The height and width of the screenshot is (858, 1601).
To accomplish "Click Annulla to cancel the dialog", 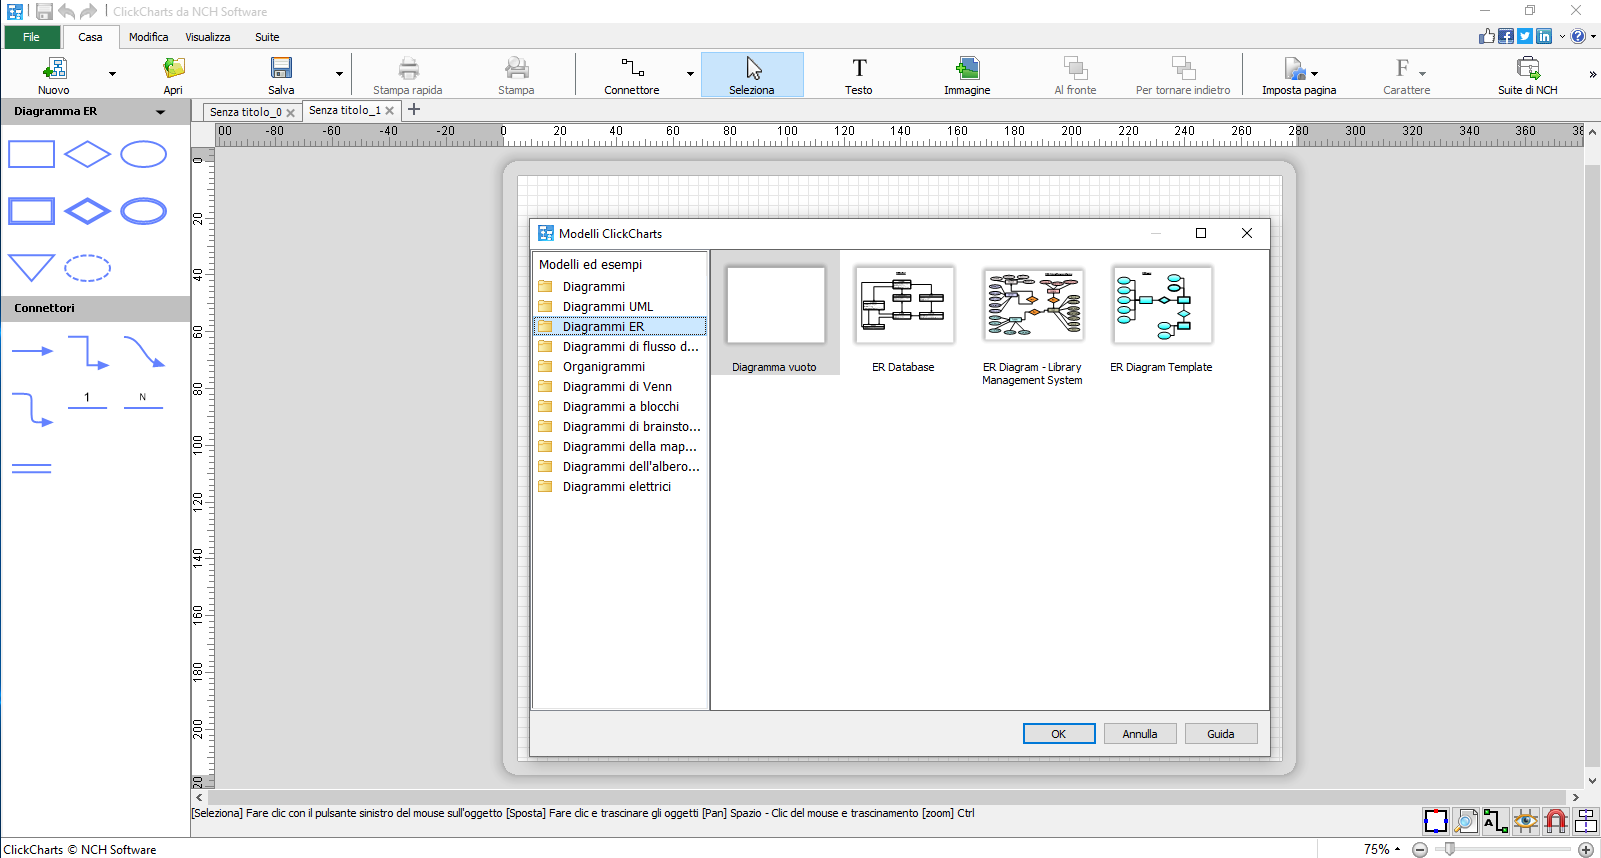I will (x=1140, y=734).
